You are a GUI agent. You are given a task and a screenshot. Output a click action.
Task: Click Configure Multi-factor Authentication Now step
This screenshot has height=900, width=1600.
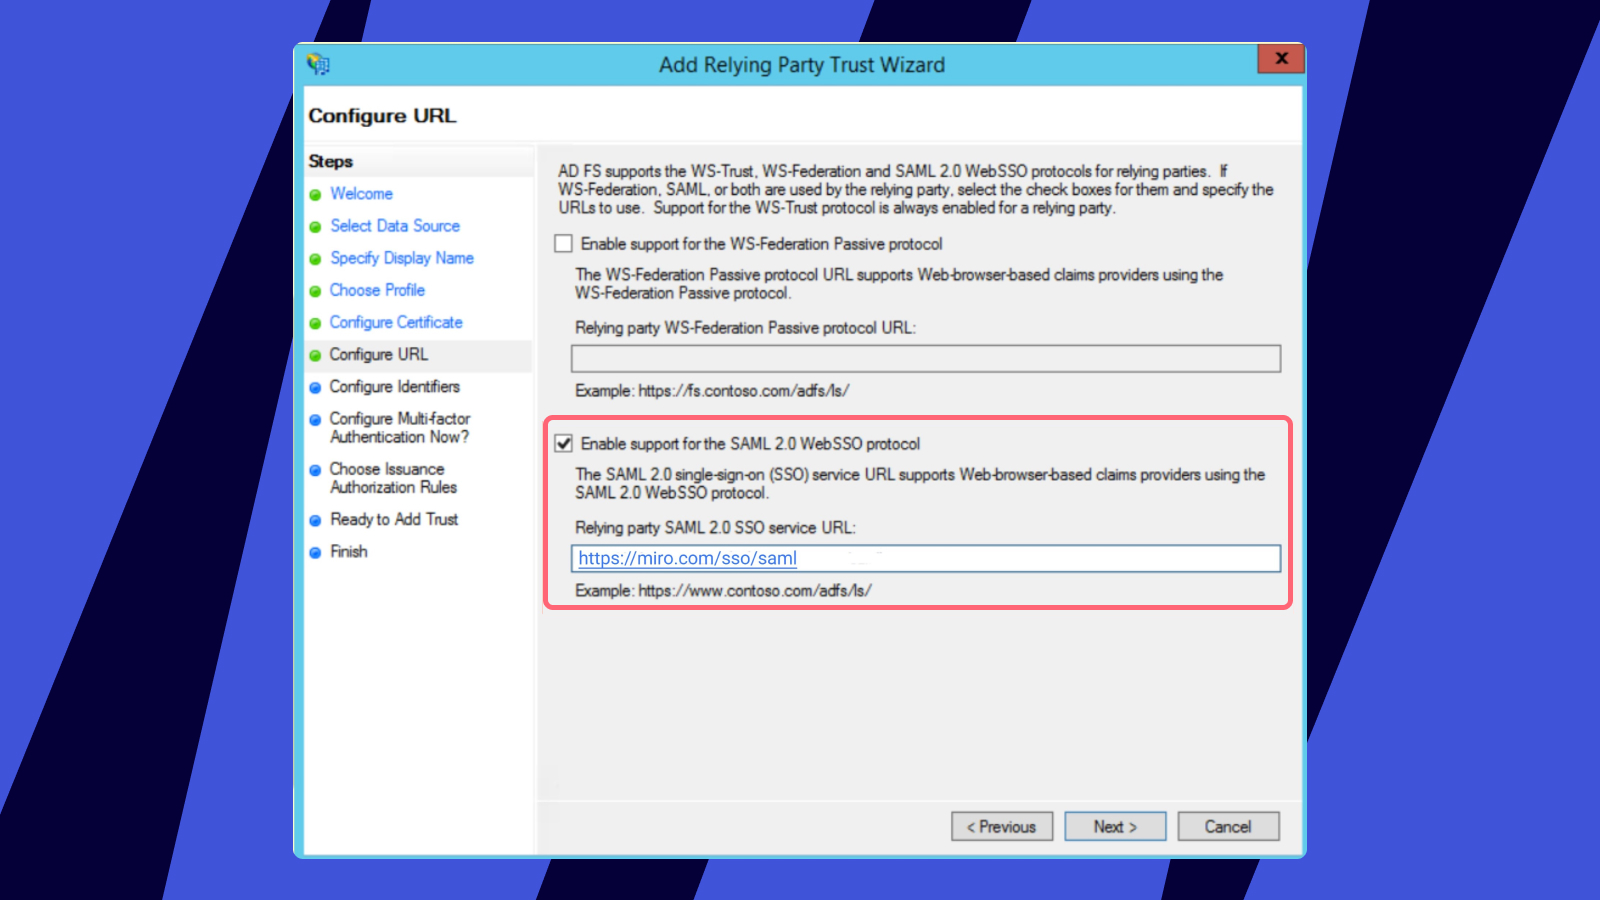click(400, 428)
